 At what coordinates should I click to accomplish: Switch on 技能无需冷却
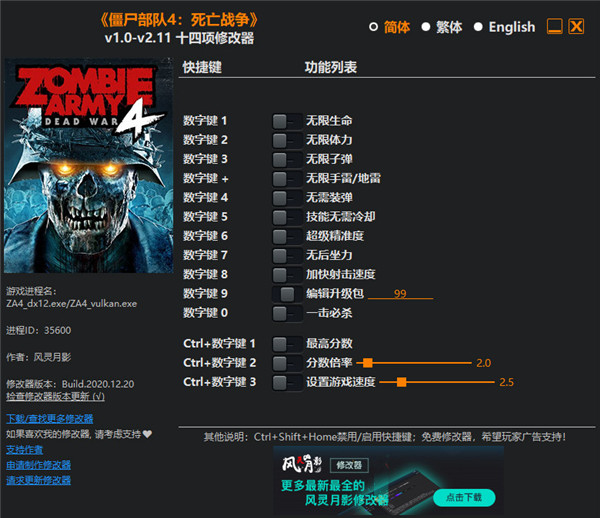point(287,217)
